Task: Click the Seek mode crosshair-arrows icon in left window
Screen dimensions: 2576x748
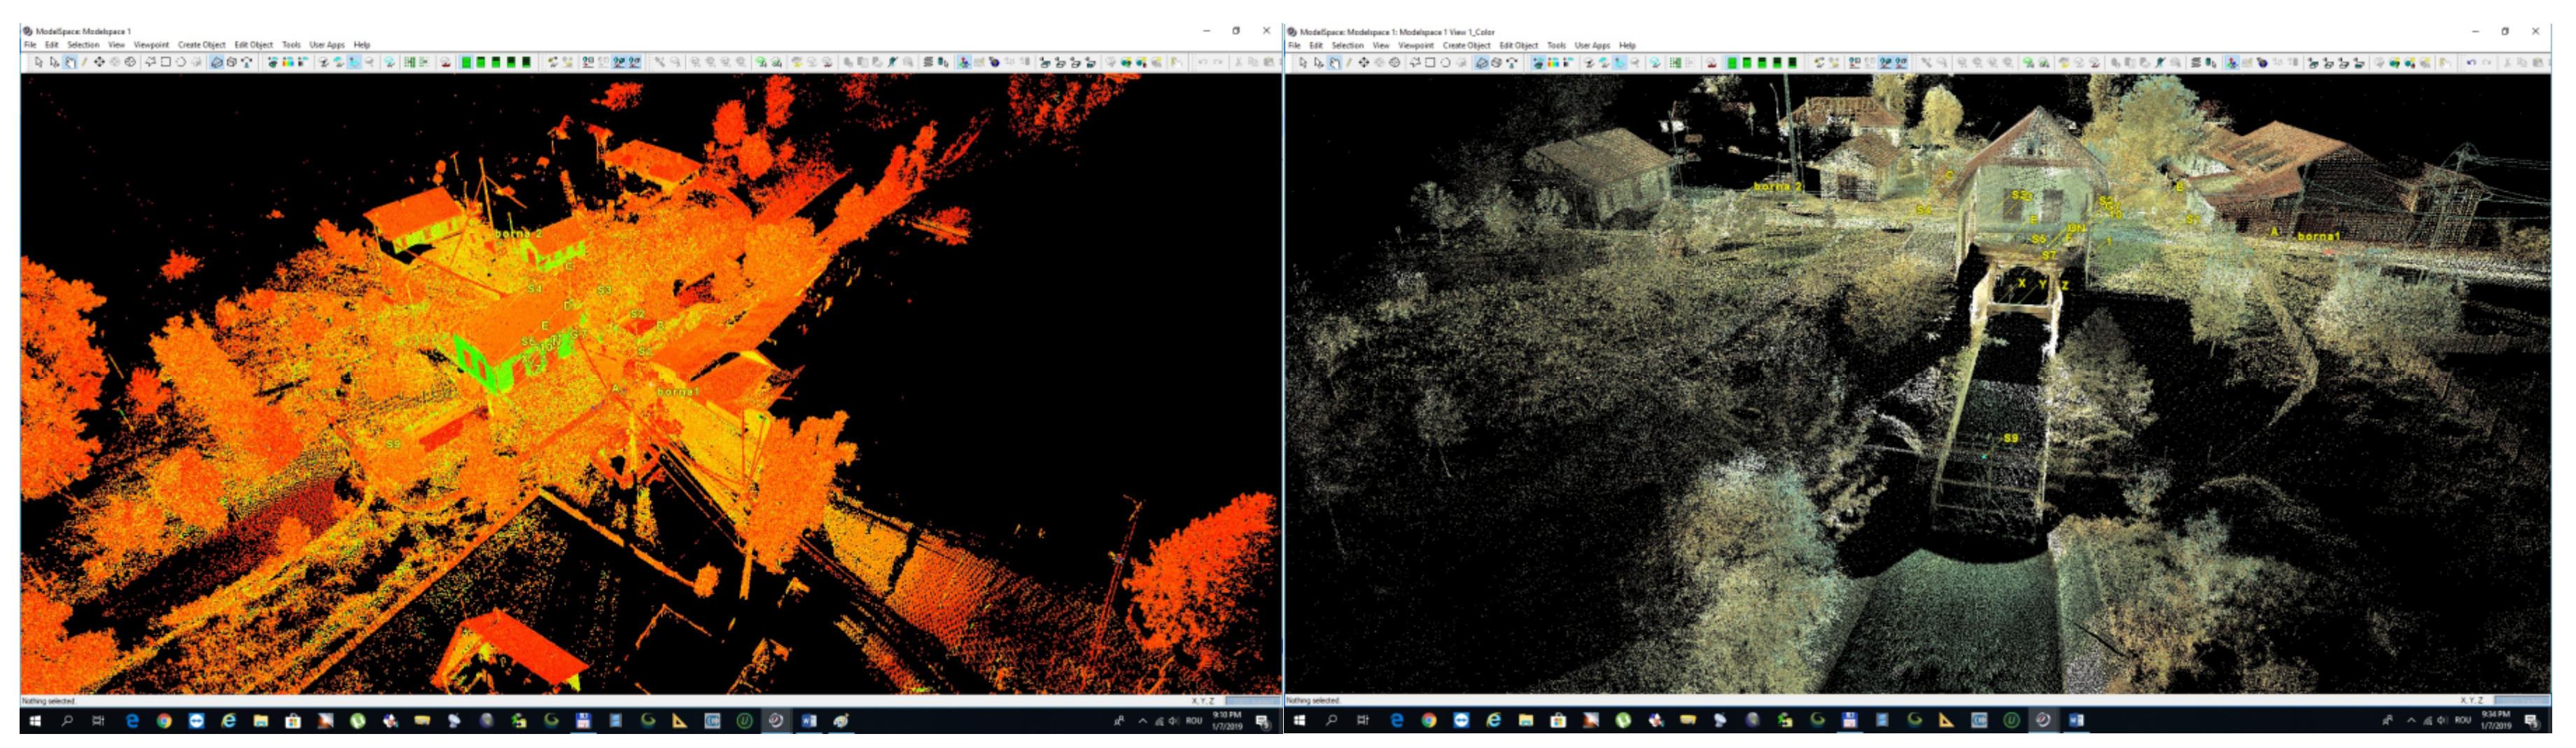Action: click(x=99, y=62)
